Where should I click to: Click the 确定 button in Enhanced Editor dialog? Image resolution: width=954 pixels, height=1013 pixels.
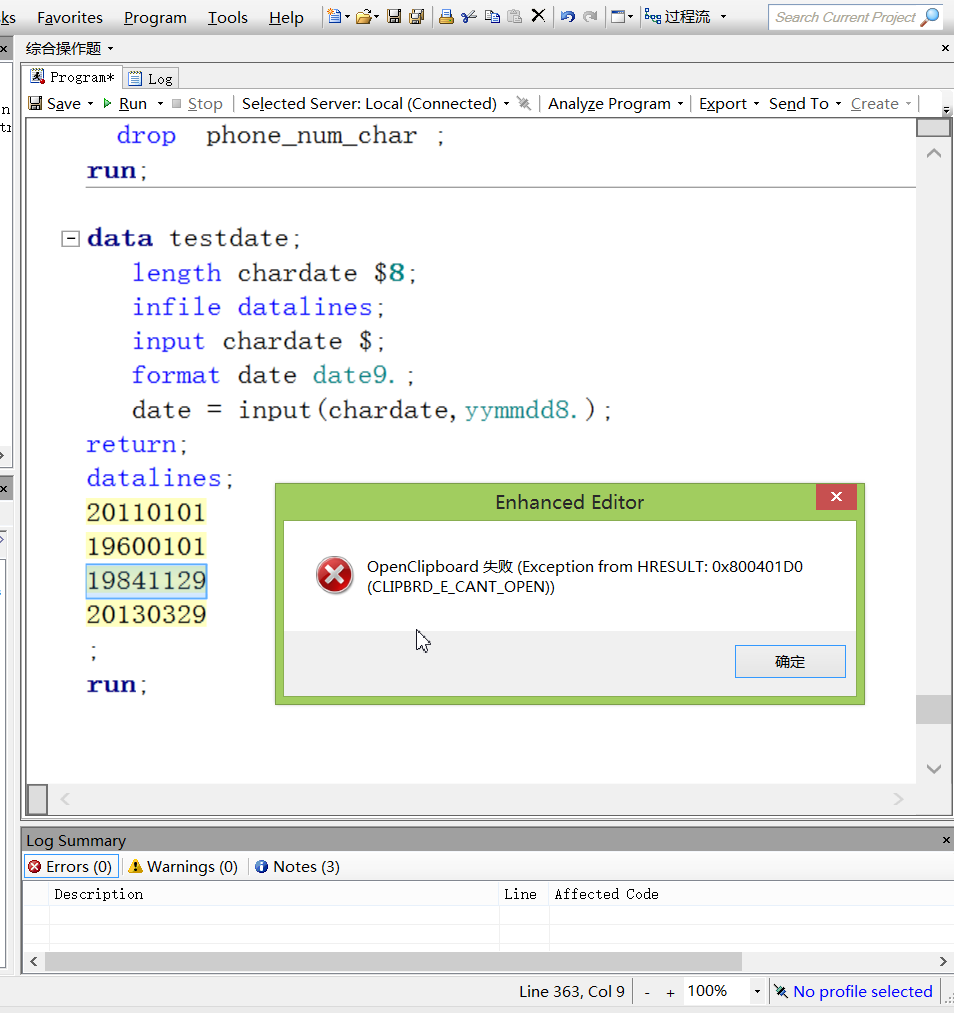pyautogui.click(x=790, y=662)
